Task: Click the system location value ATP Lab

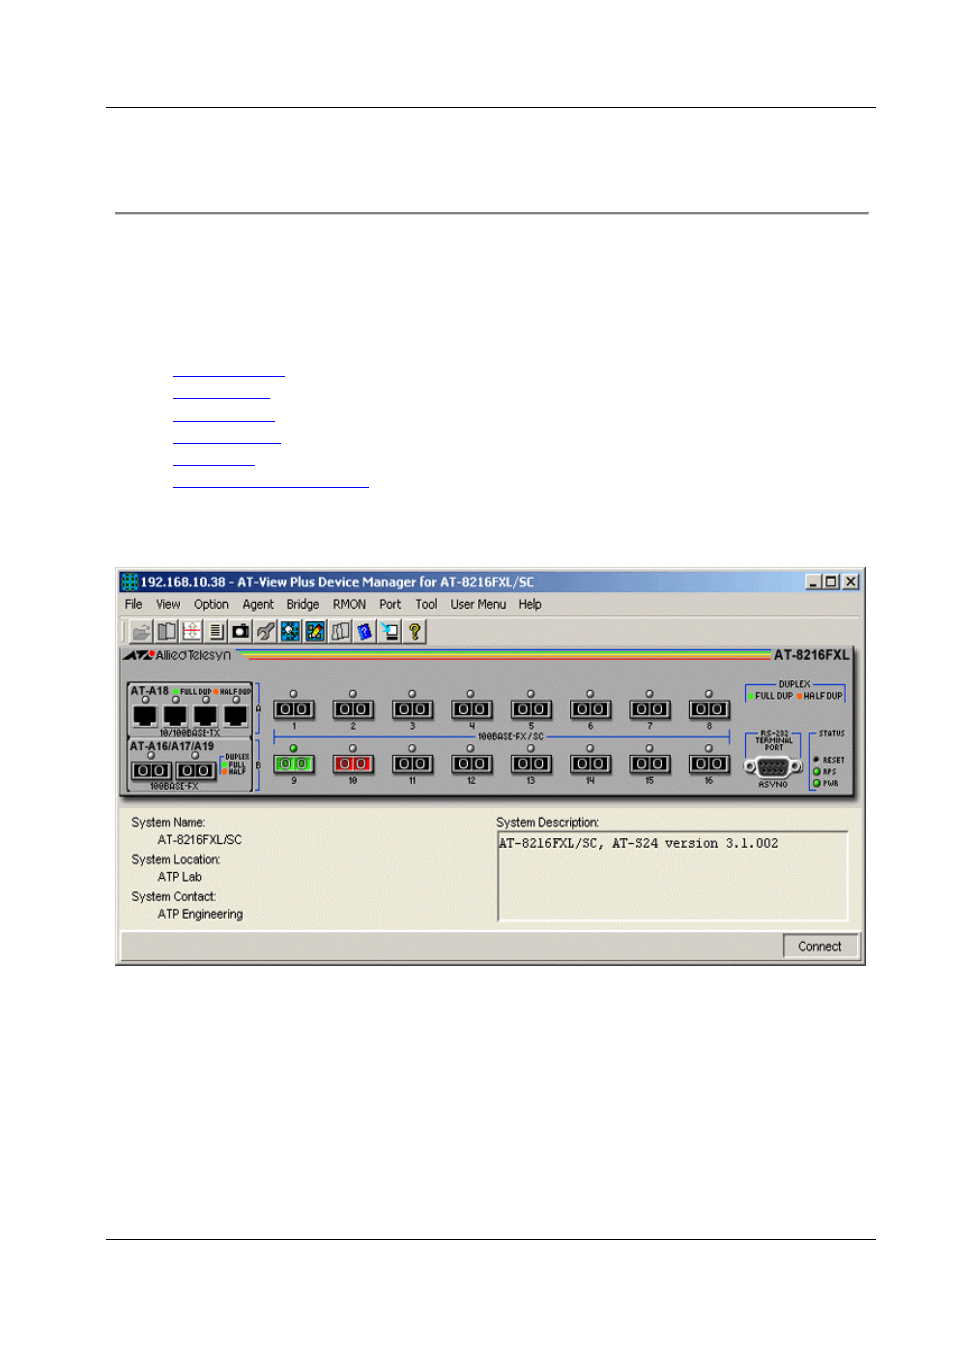Action: click(180, 877)
